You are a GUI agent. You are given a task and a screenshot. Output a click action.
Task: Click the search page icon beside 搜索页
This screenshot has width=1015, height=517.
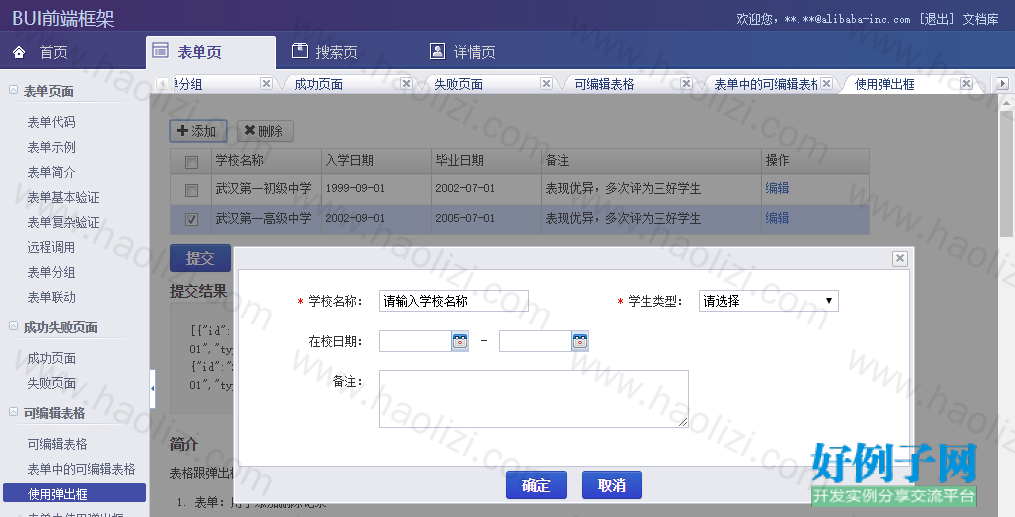(x=300, y=50)
